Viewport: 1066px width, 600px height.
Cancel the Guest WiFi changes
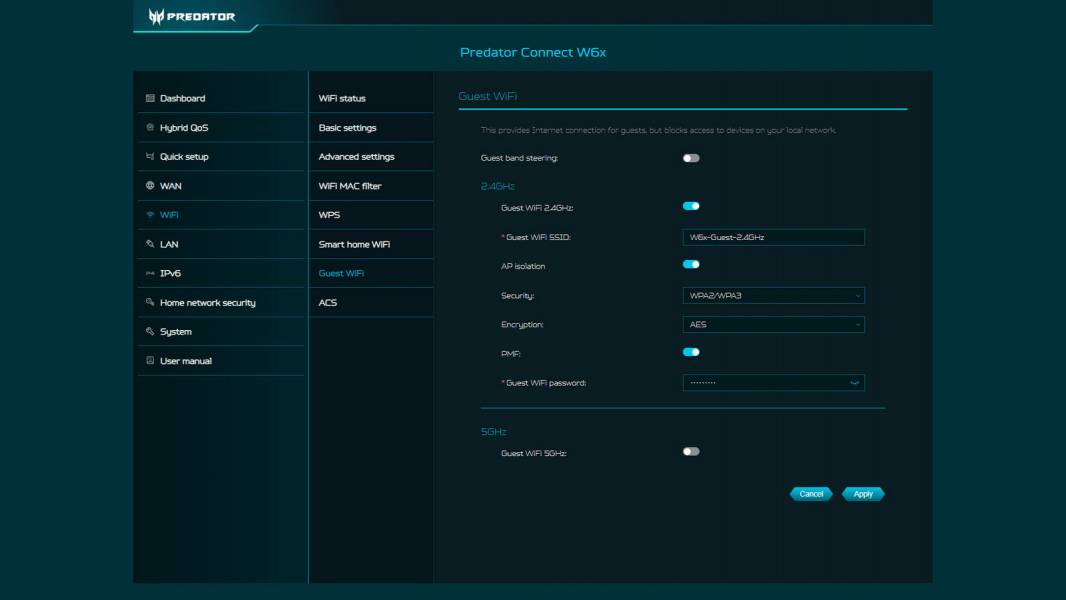tap(811, 493)
